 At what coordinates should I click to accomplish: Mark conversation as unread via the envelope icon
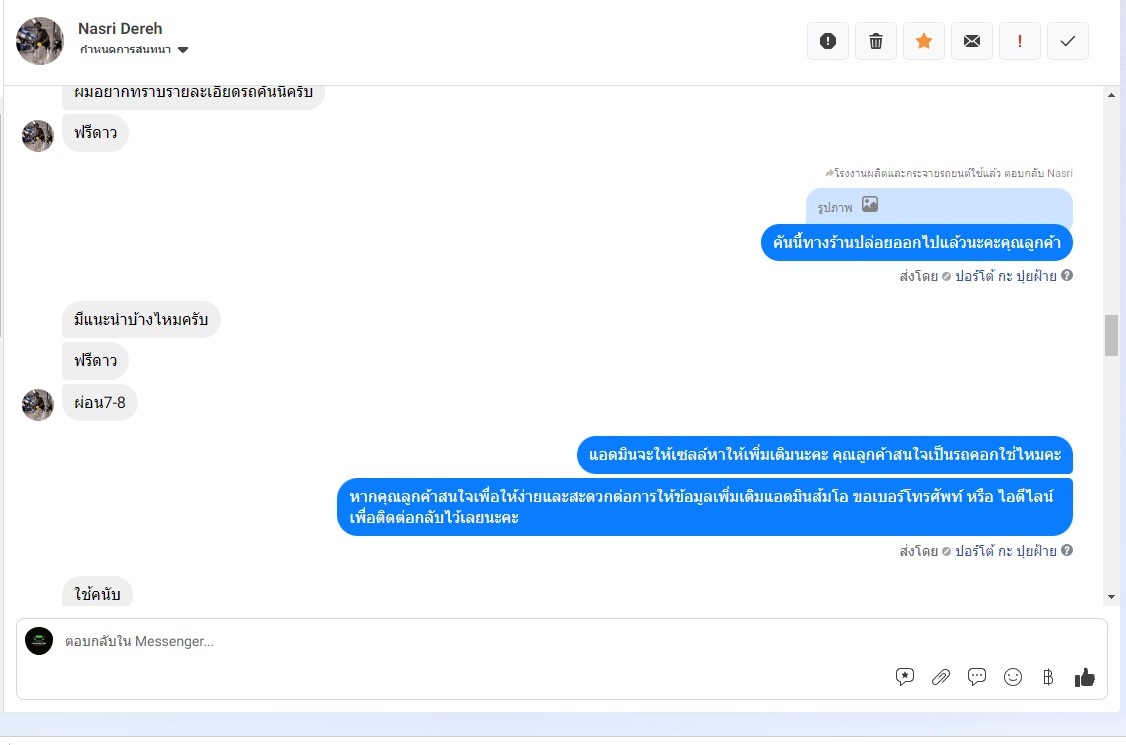coord(972,41)
